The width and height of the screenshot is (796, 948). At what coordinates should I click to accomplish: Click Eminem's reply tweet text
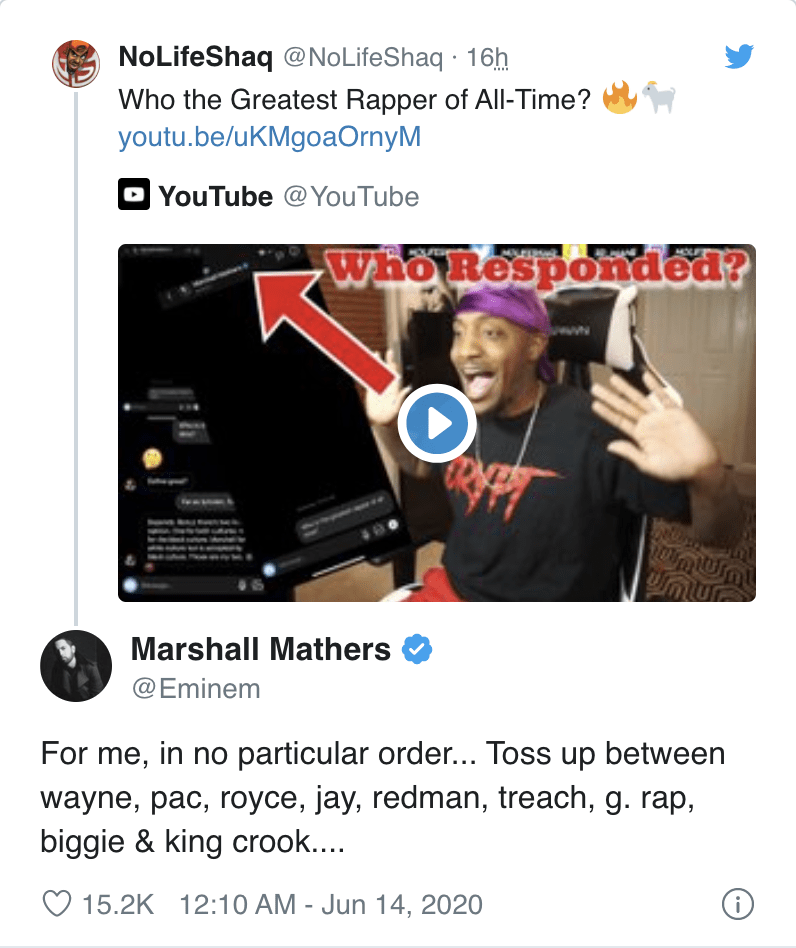(383, 797)
